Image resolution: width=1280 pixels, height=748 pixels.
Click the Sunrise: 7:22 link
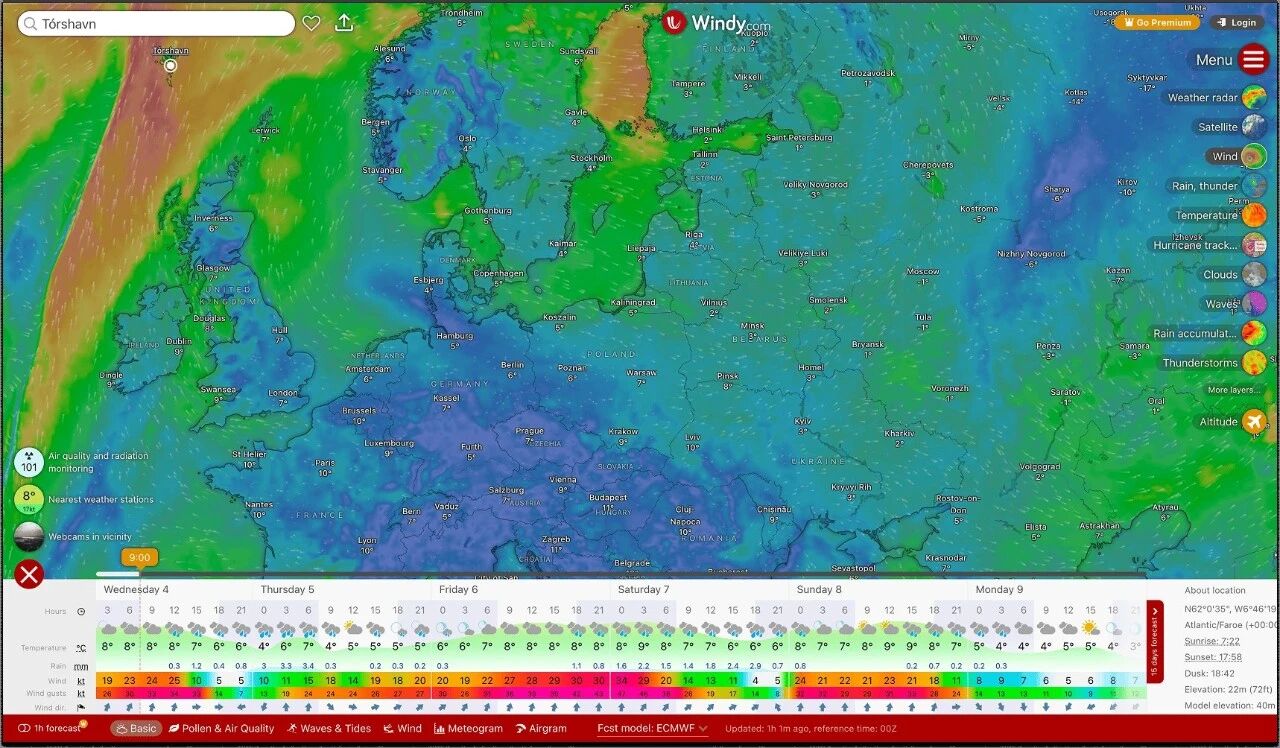click(x=1213, y=641)
